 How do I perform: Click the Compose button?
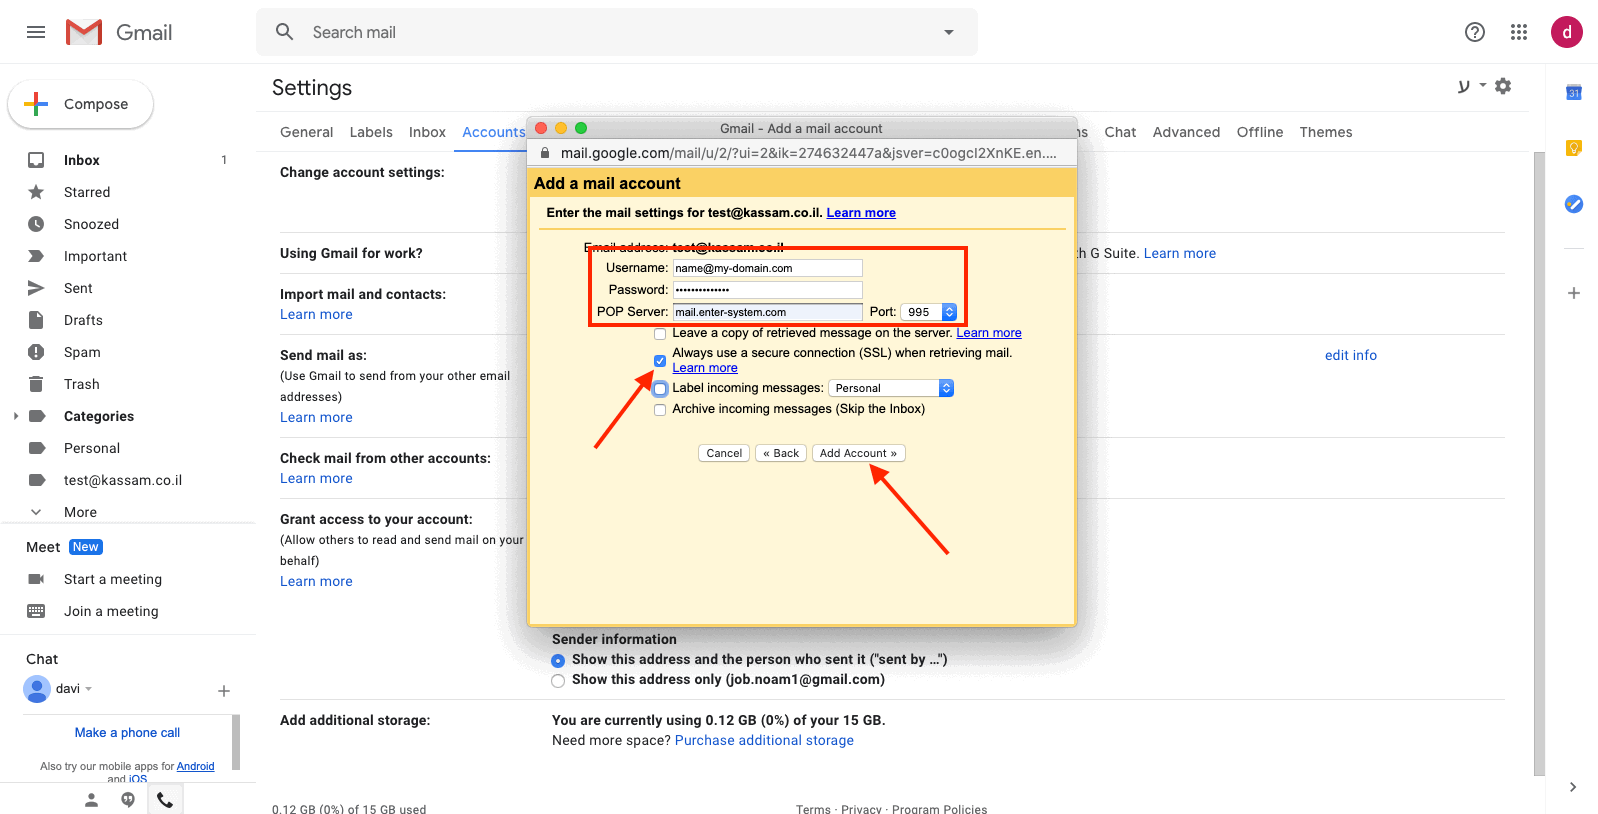pyautogui.click(x=81, y=104)
